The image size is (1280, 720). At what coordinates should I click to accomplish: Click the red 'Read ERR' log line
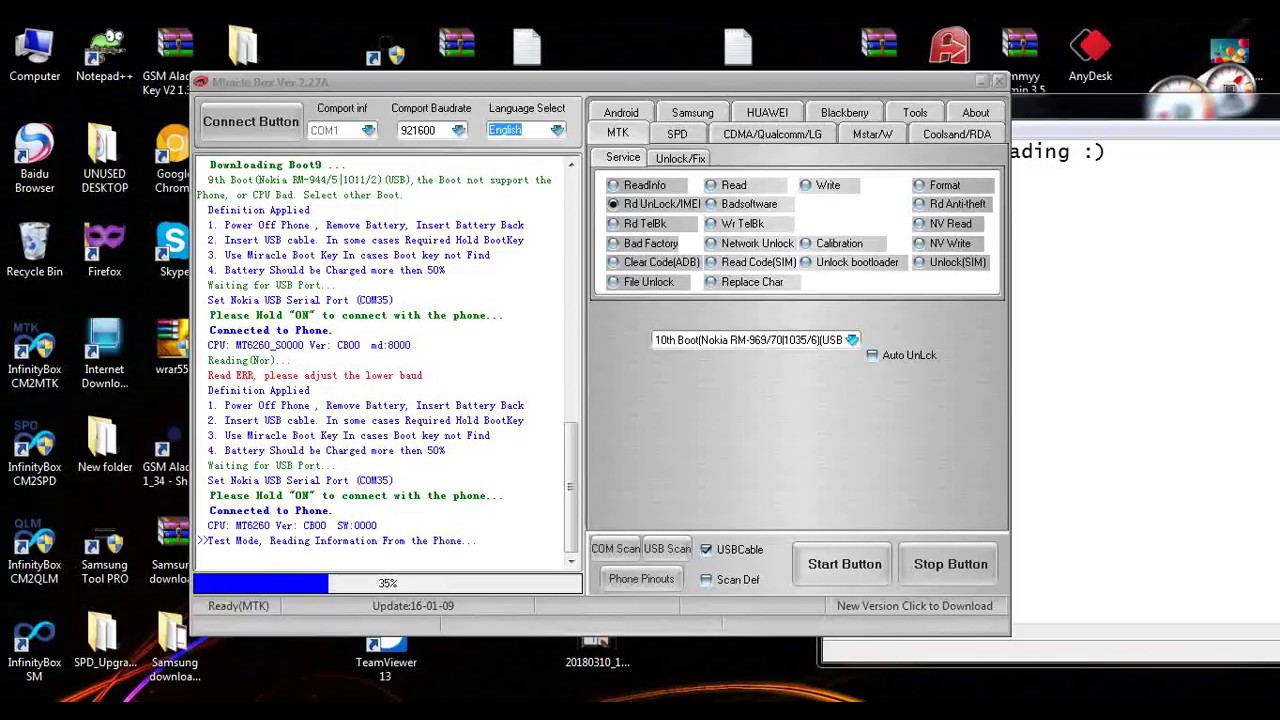pos(315,375)
